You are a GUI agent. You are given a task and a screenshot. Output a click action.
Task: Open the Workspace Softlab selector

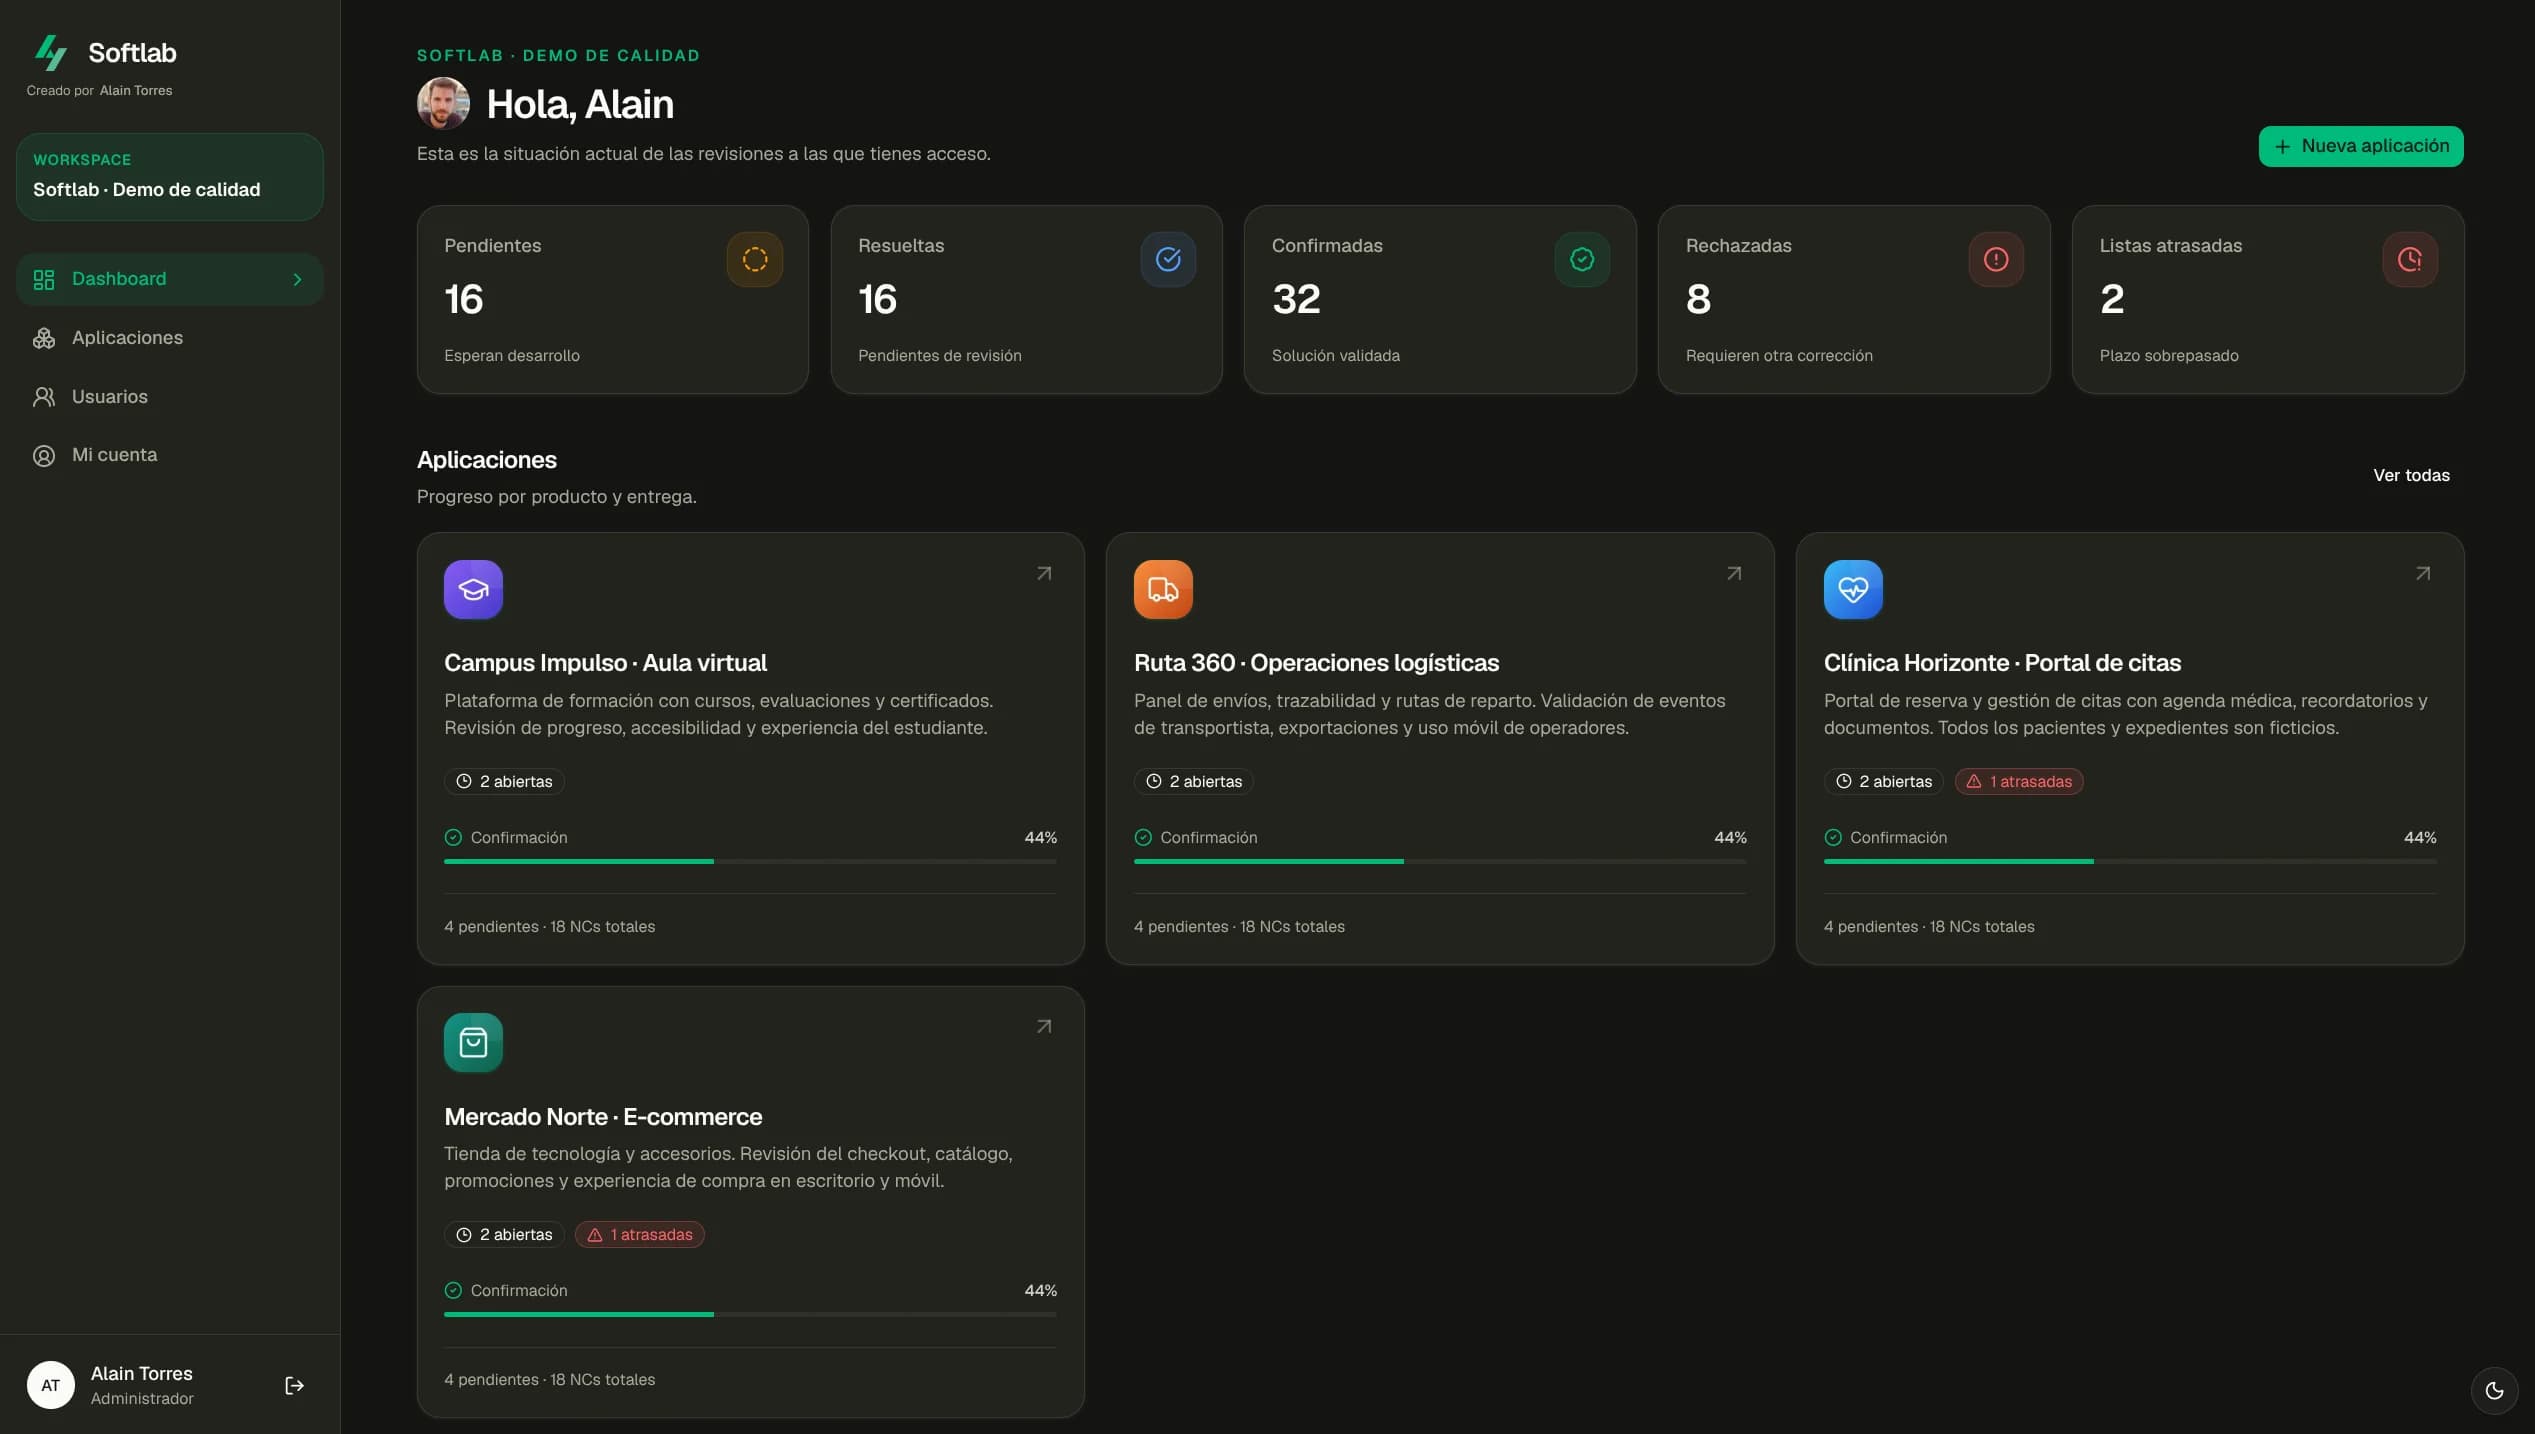click(170, 176)
